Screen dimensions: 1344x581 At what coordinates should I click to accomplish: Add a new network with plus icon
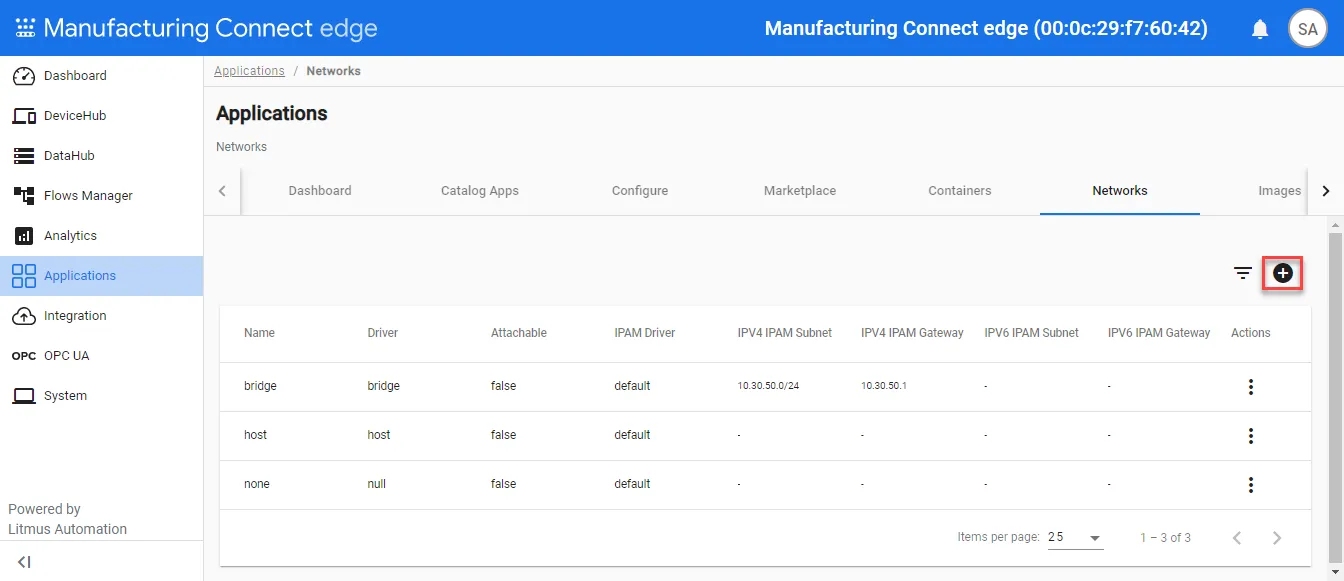click(1283, 272)
